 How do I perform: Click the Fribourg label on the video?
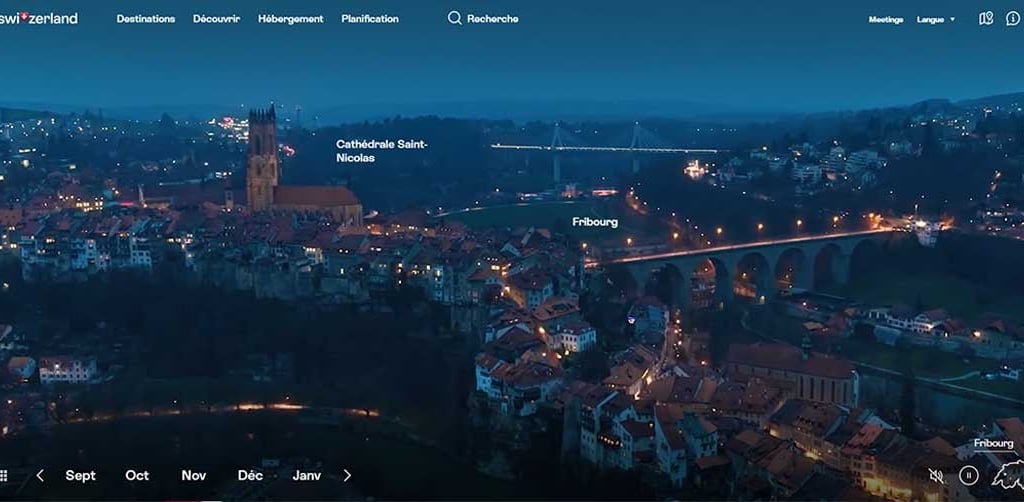tap(595, 222)
